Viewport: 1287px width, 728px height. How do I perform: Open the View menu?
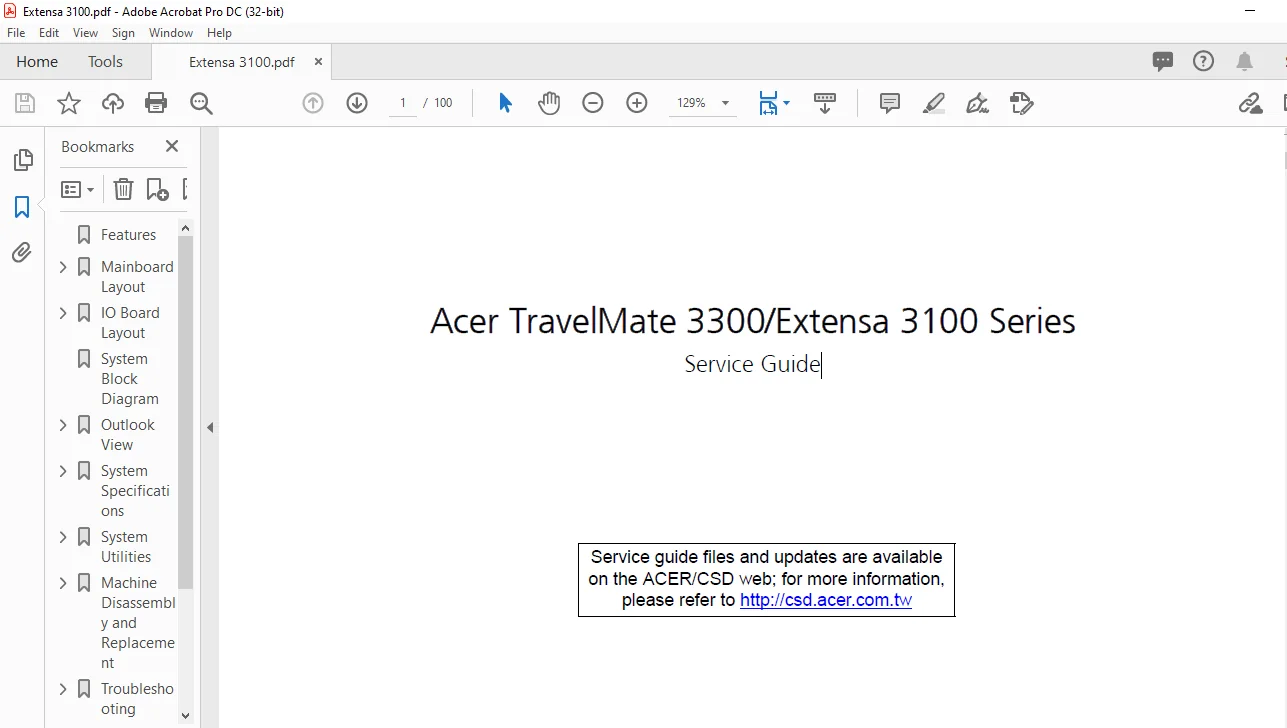pos(85,33)
